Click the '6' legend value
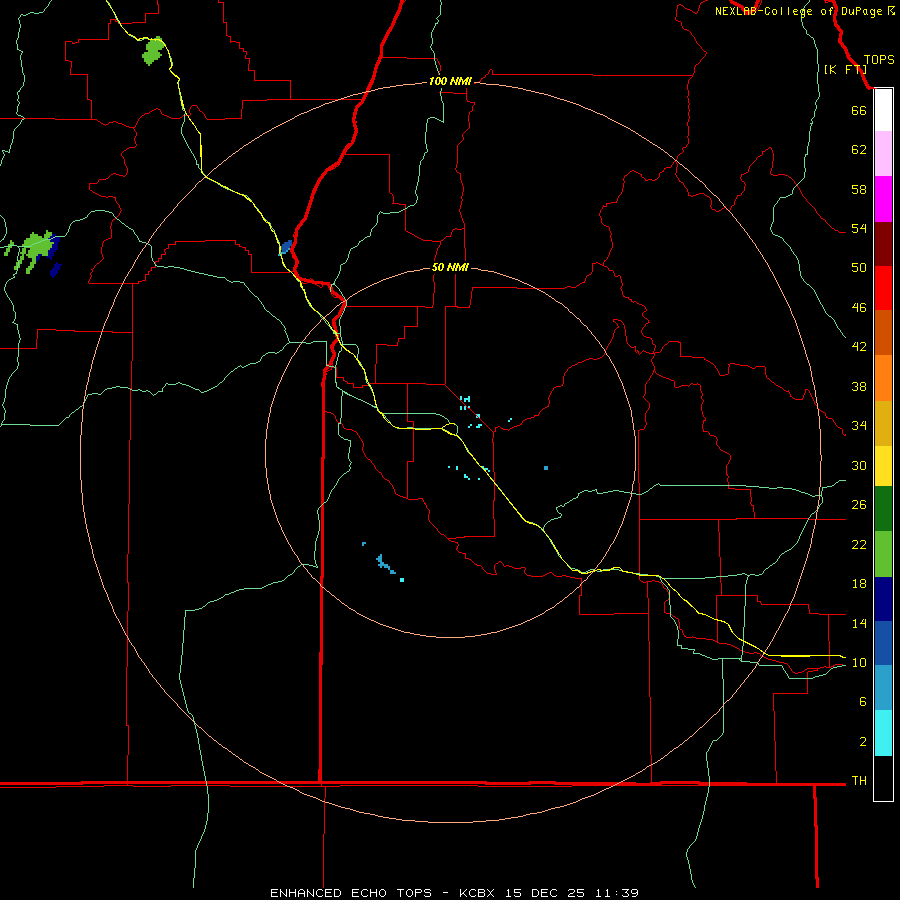 click(862, 702)
